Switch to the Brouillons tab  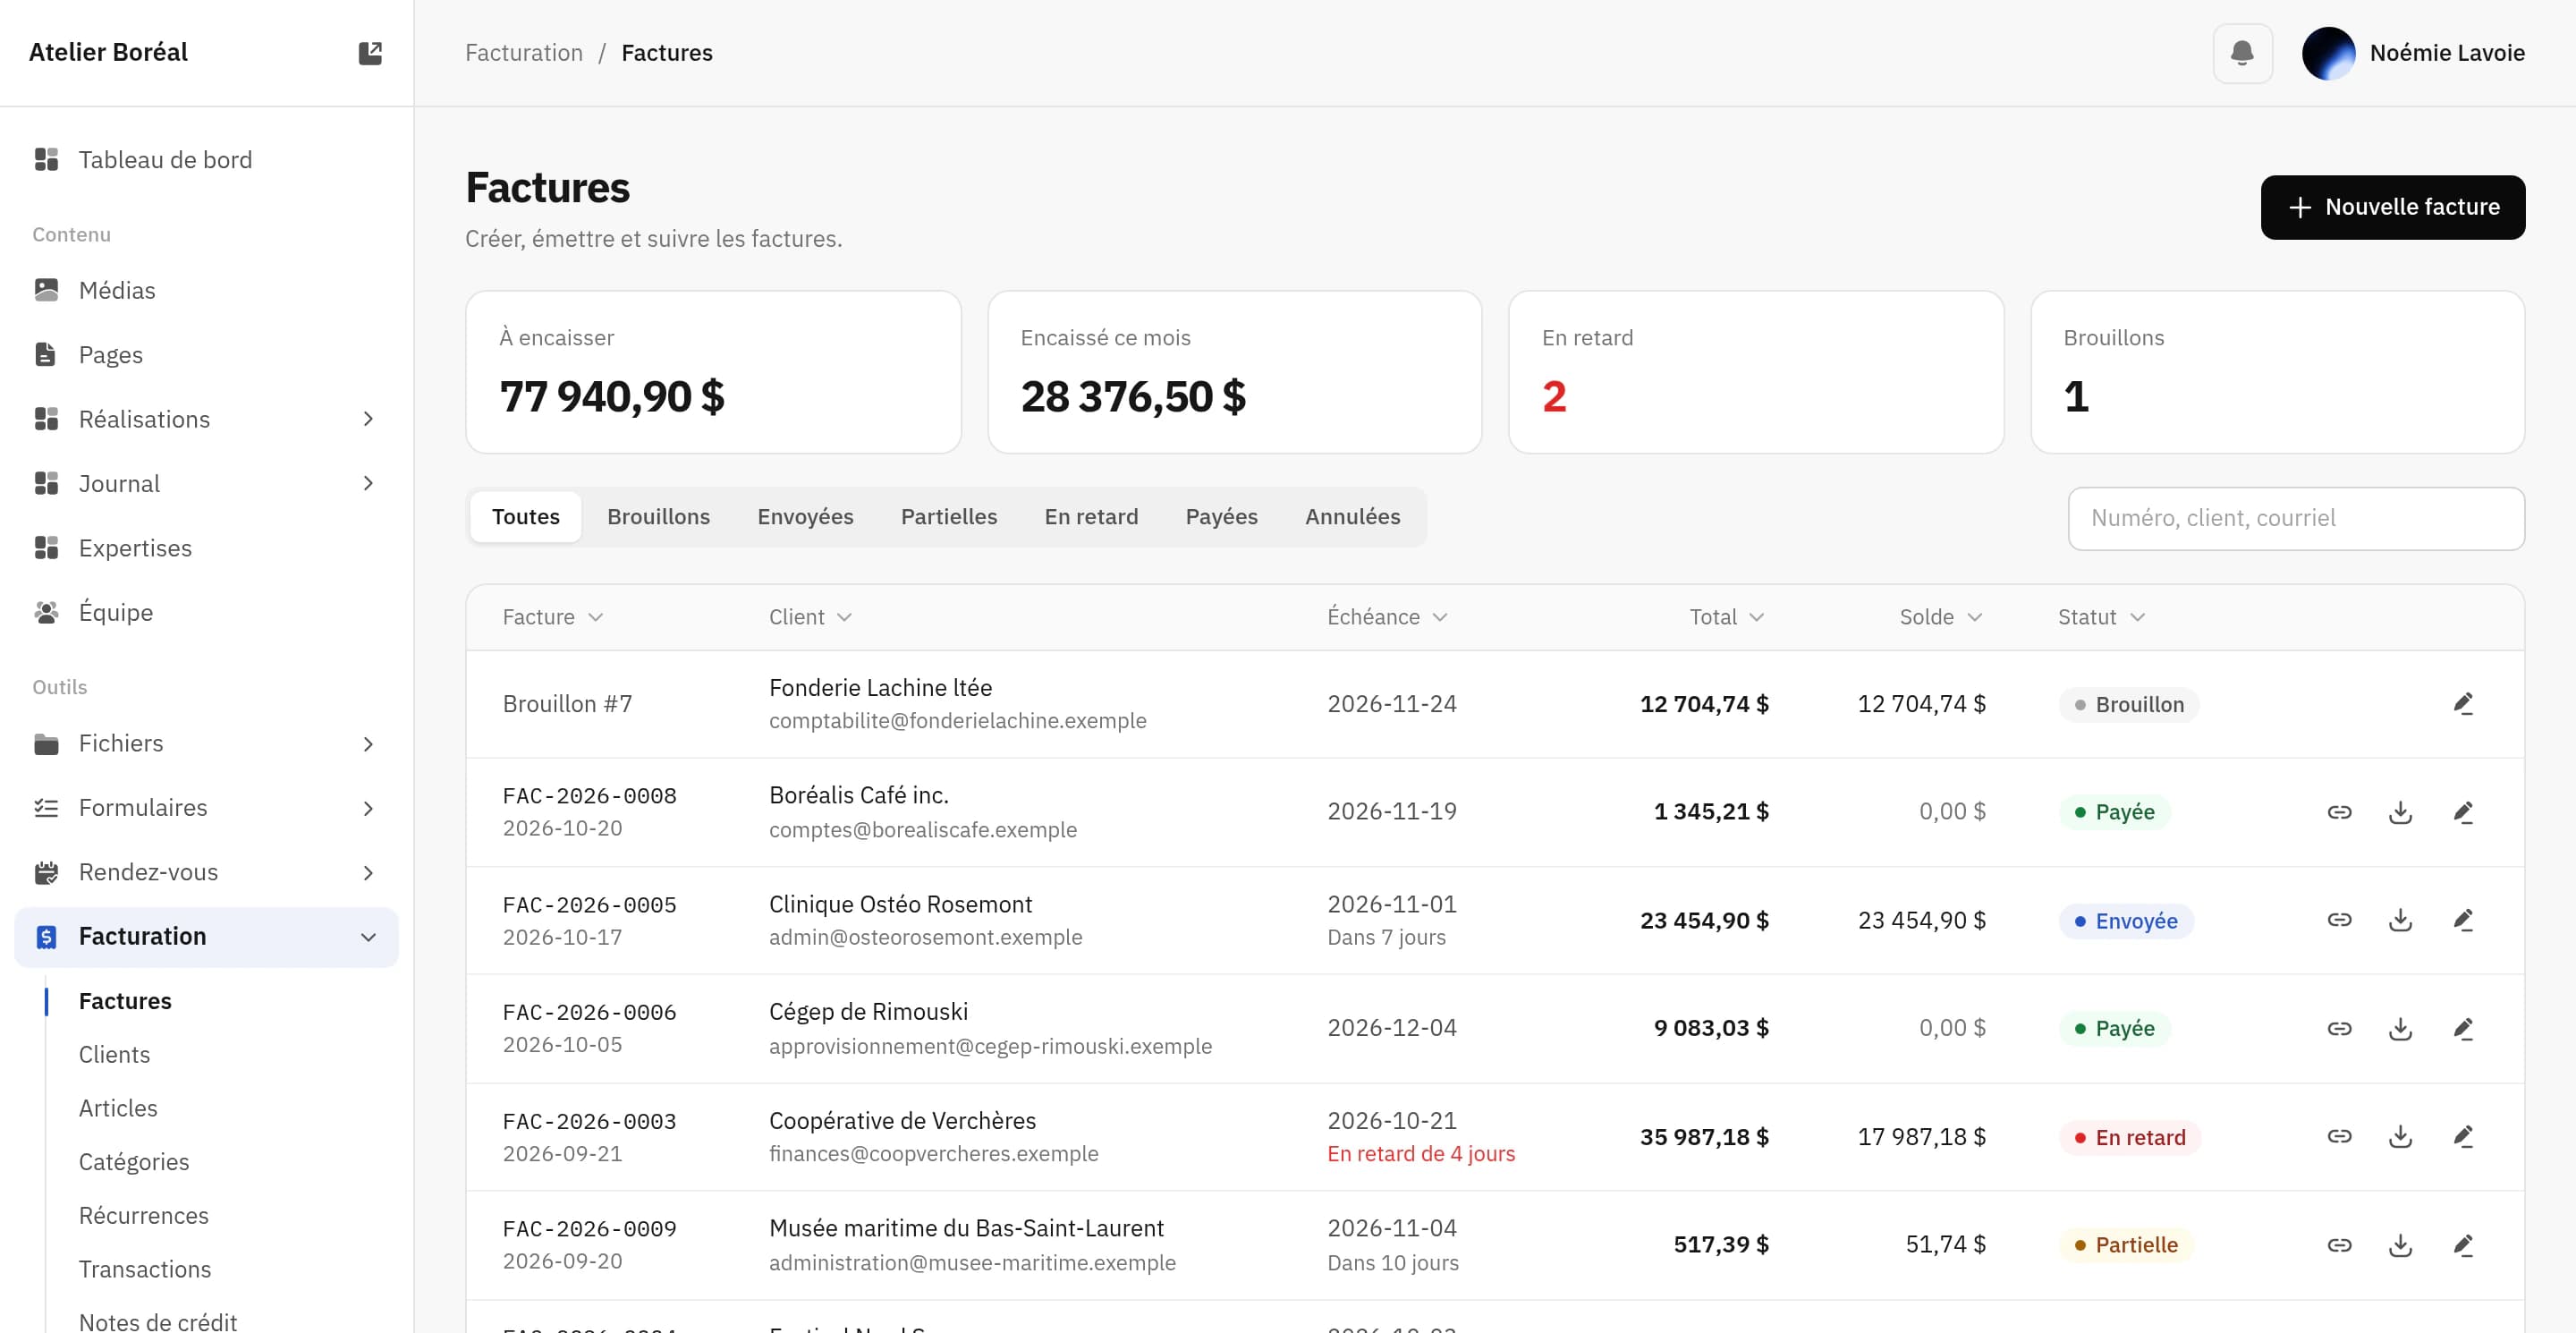pos(658,517)
